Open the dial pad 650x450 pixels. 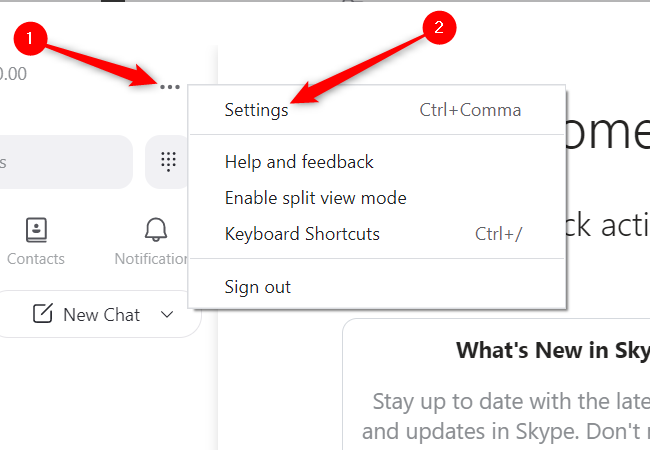click(x=168, y=161)
